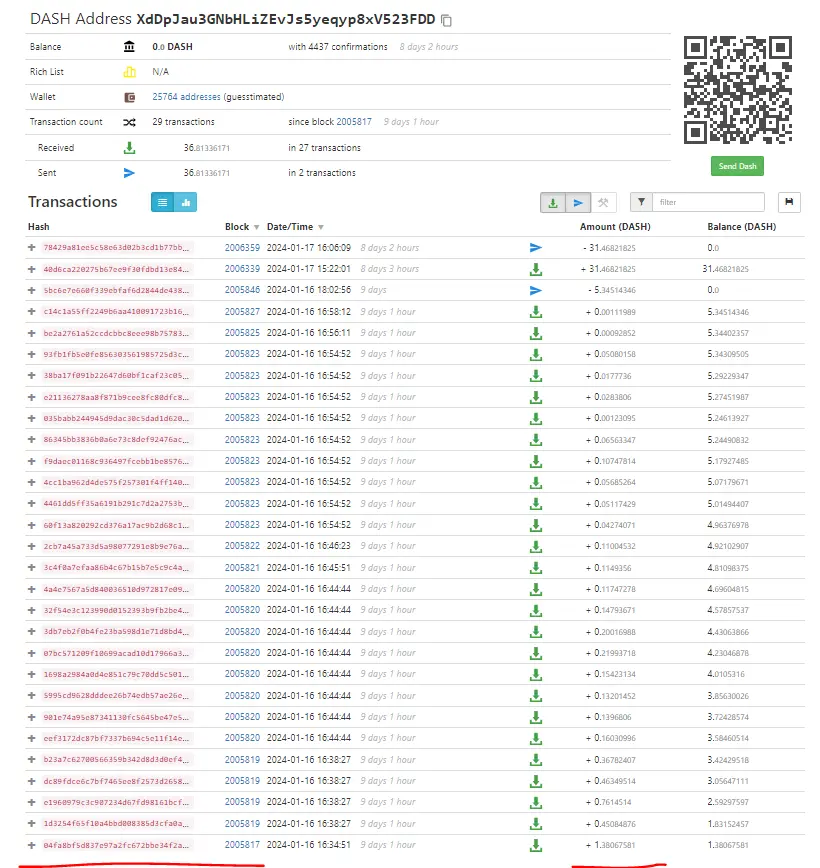Click the Rich List chart icon
This screenshot has height=868, width=820.
(x=129, y=72)
